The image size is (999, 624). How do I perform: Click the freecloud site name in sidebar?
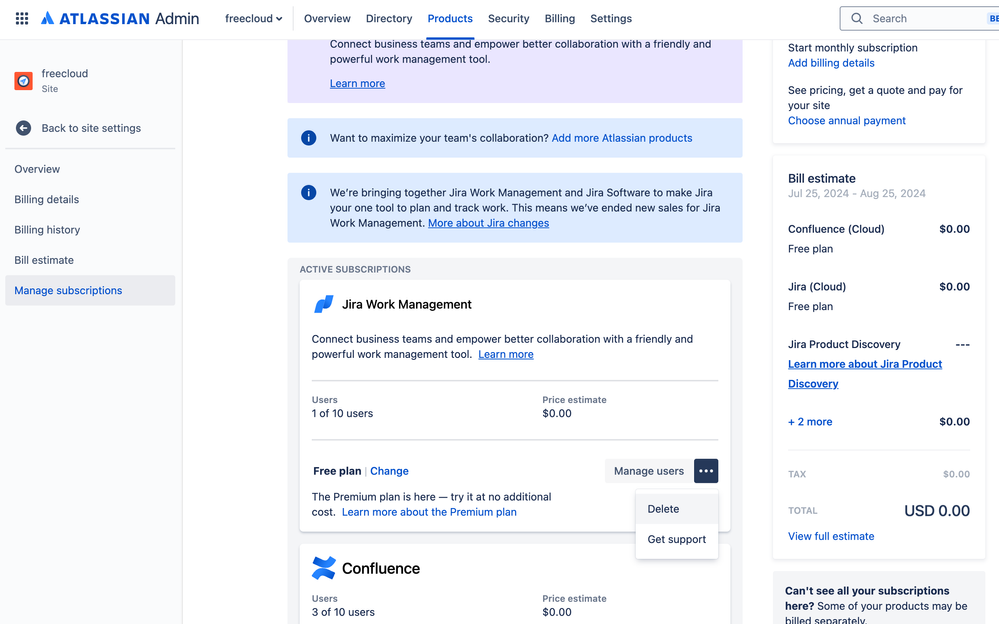tap(64, 73)
